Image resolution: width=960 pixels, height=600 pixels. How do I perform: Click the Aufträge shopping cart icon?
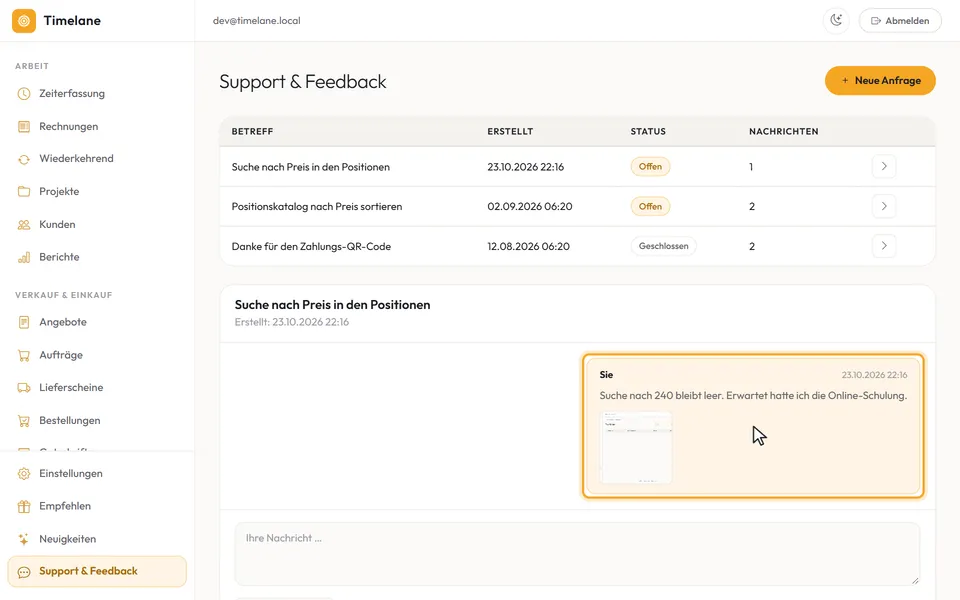pyautogui.click(x=24, y=355)
